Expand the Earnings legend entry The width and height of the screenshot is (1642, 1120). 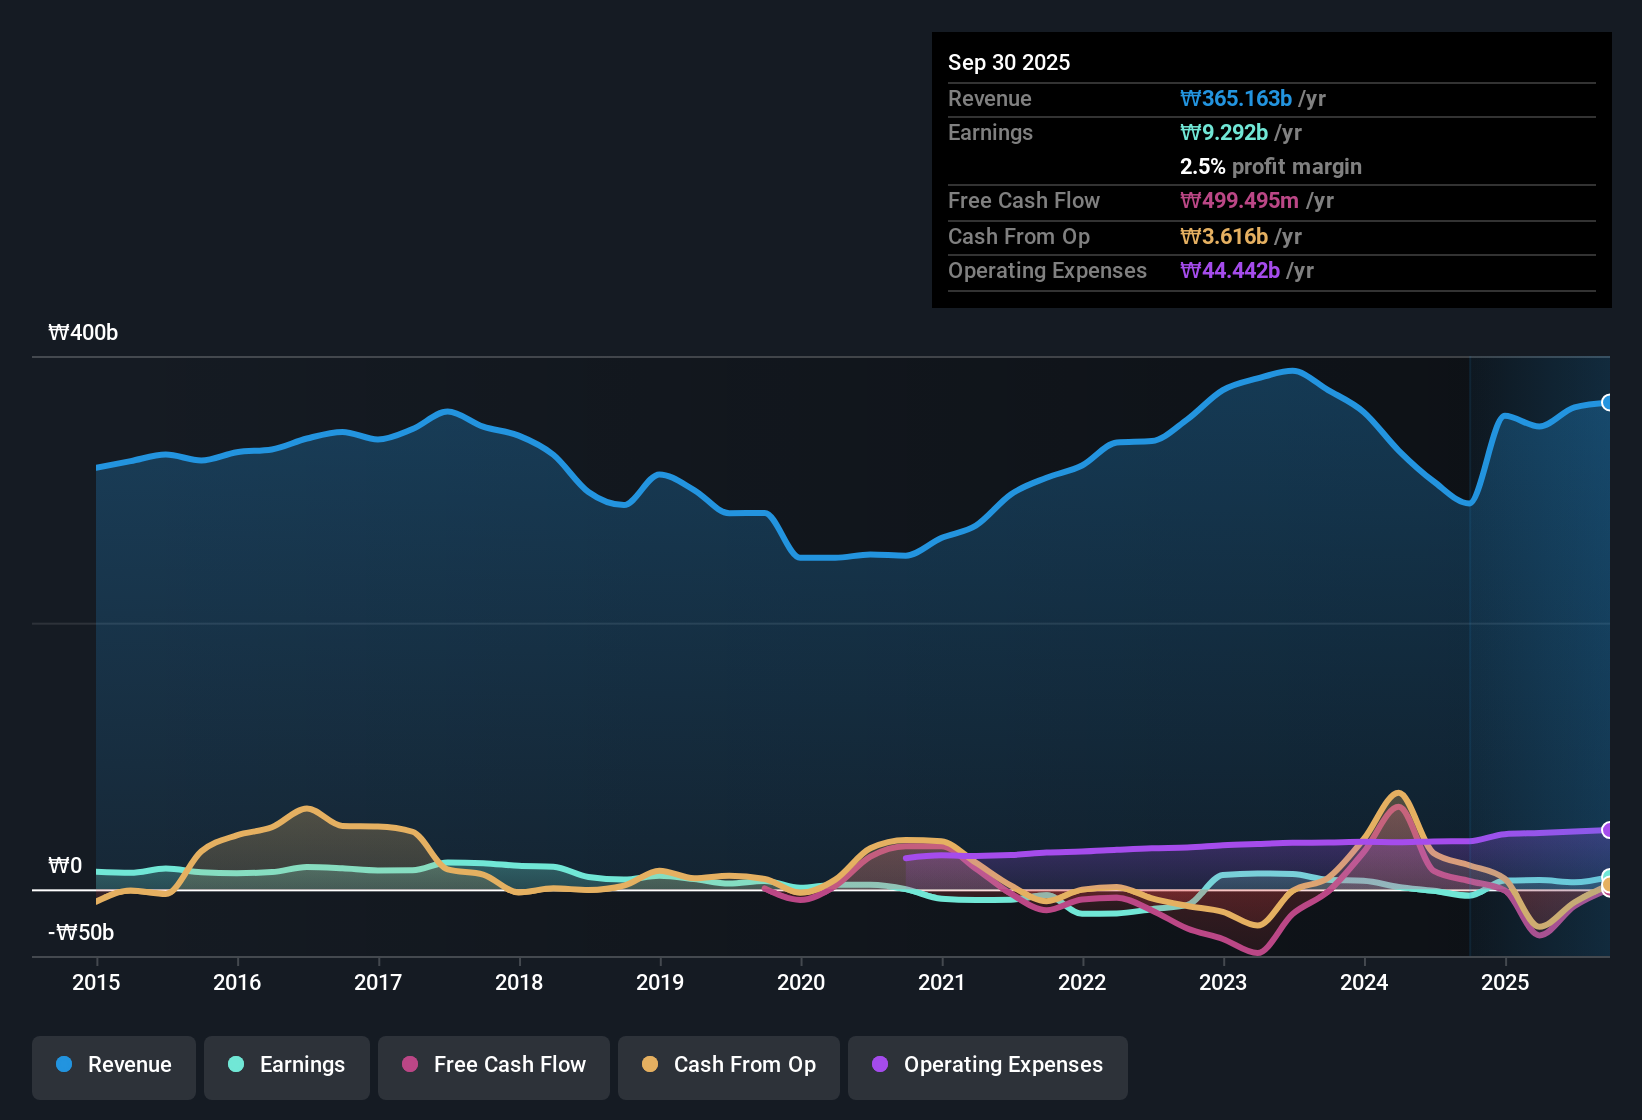287,1065
